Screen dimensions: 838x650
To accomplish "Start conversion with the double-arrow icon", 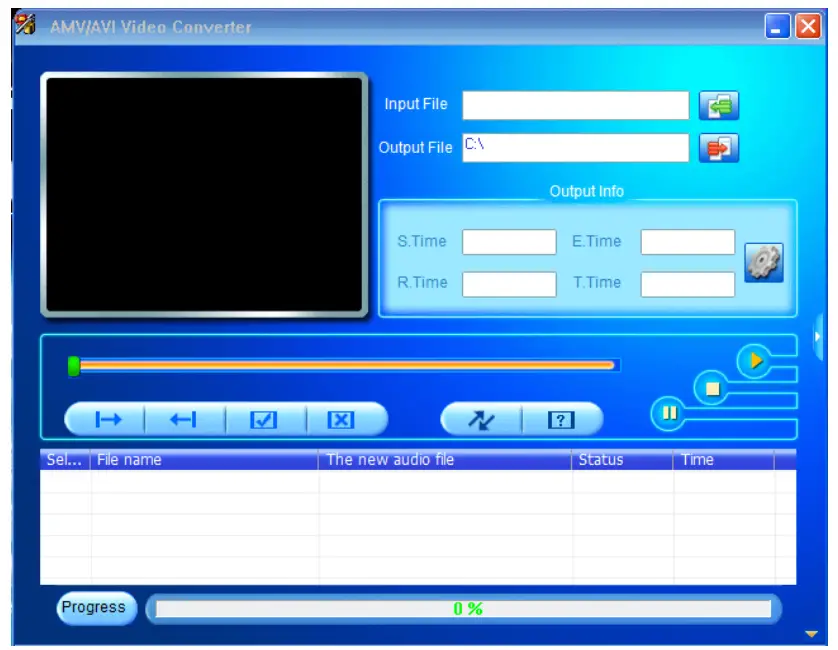I will pyautogui.click(x=481, y=420).
